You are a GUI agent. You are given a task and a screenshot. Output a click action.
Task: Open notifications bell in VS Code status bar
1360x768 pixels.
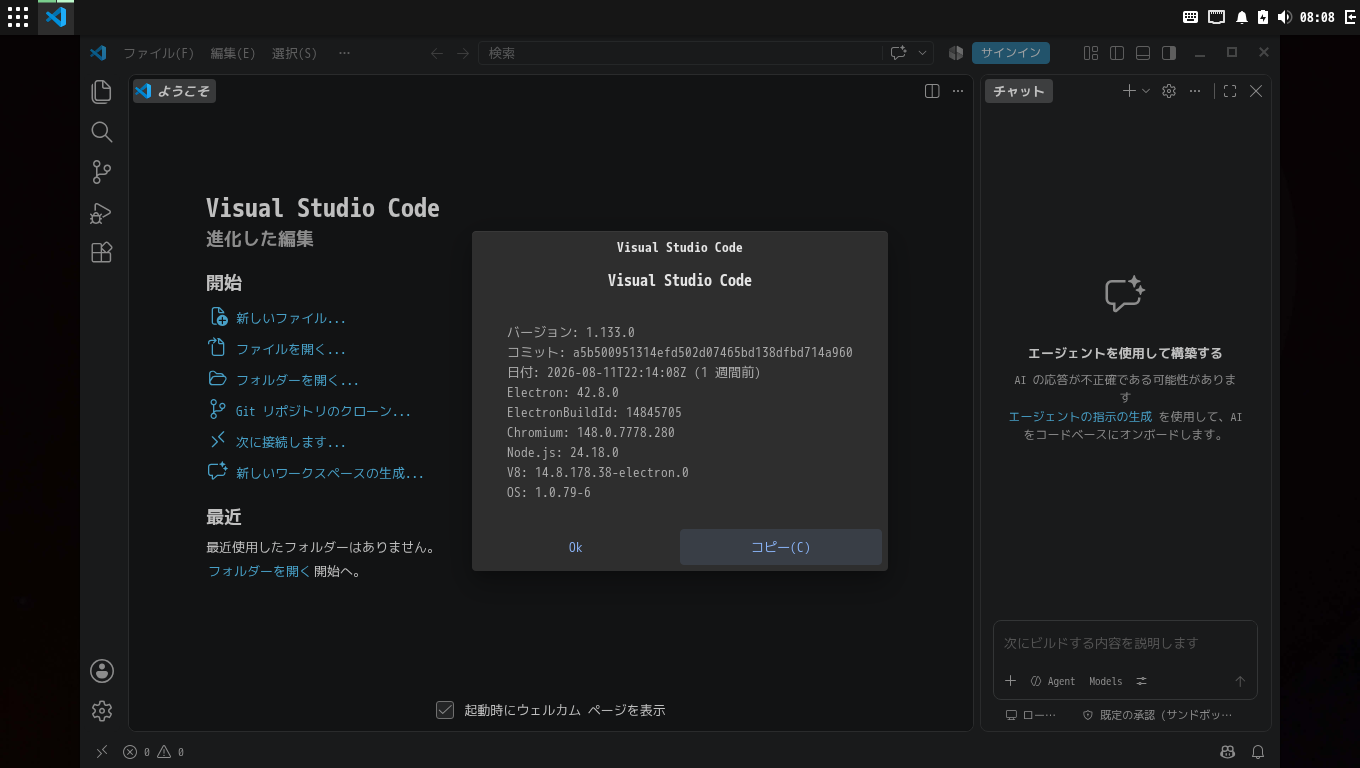coord(1258,752)
